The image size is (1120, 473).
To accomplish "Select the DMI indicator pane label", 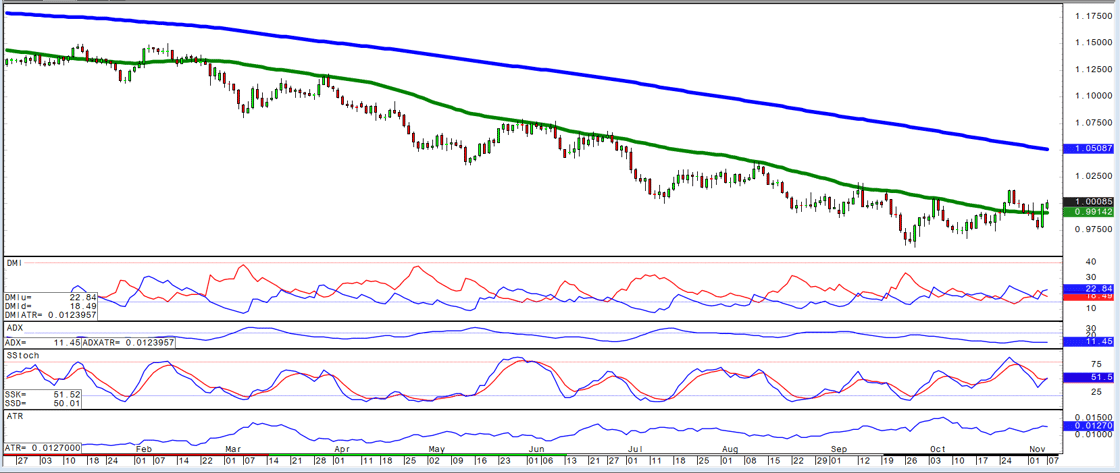I will [x=15, y=264].
